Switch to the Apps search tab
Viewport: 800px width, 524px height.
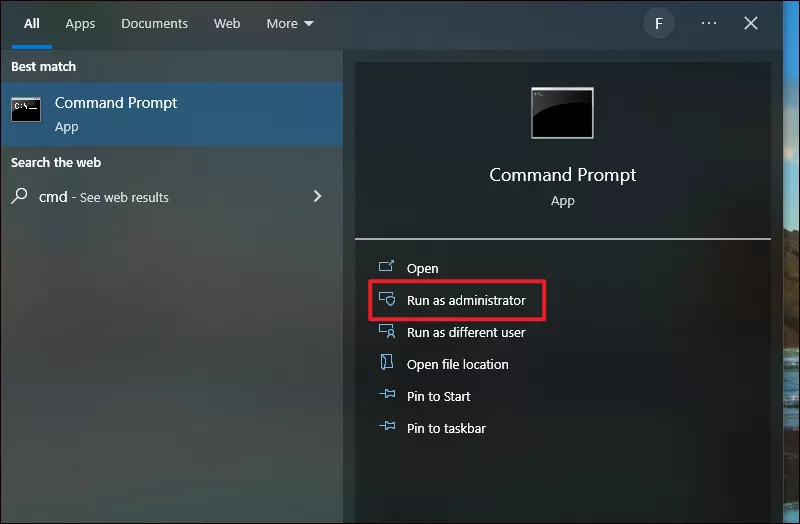click(x=80, y=23)
